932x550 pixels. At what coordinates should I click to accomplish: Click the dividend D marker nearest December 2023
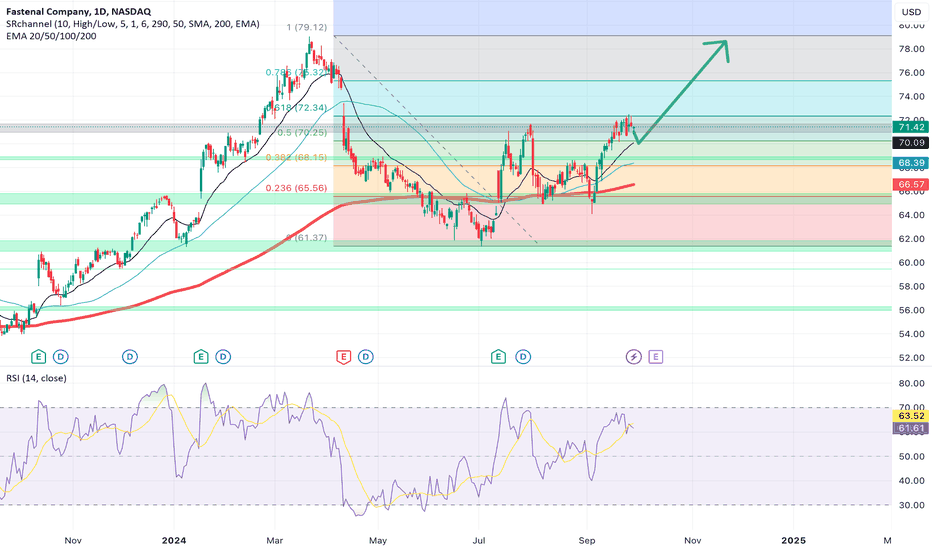click(x=130, y=357)
